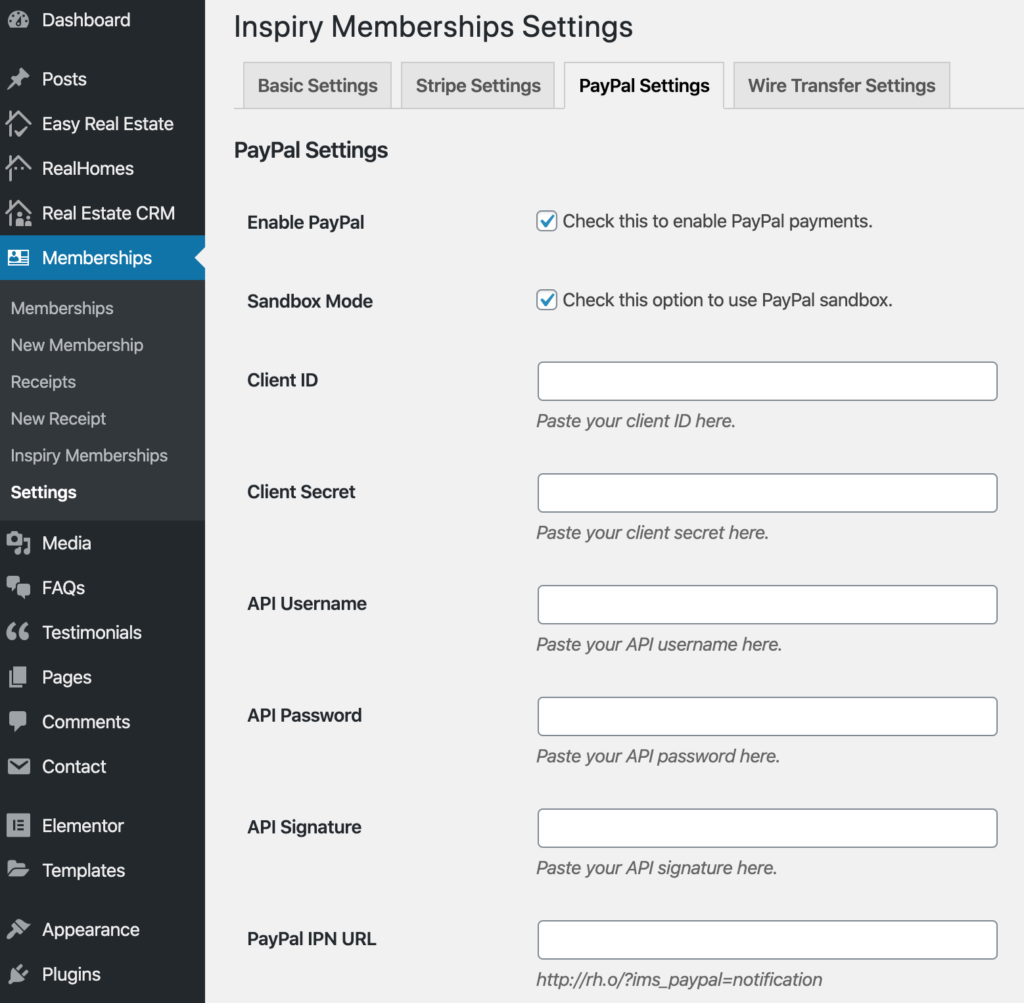Click into the Client ID field
1024x1003 pixels.
(x=767, y=381)
